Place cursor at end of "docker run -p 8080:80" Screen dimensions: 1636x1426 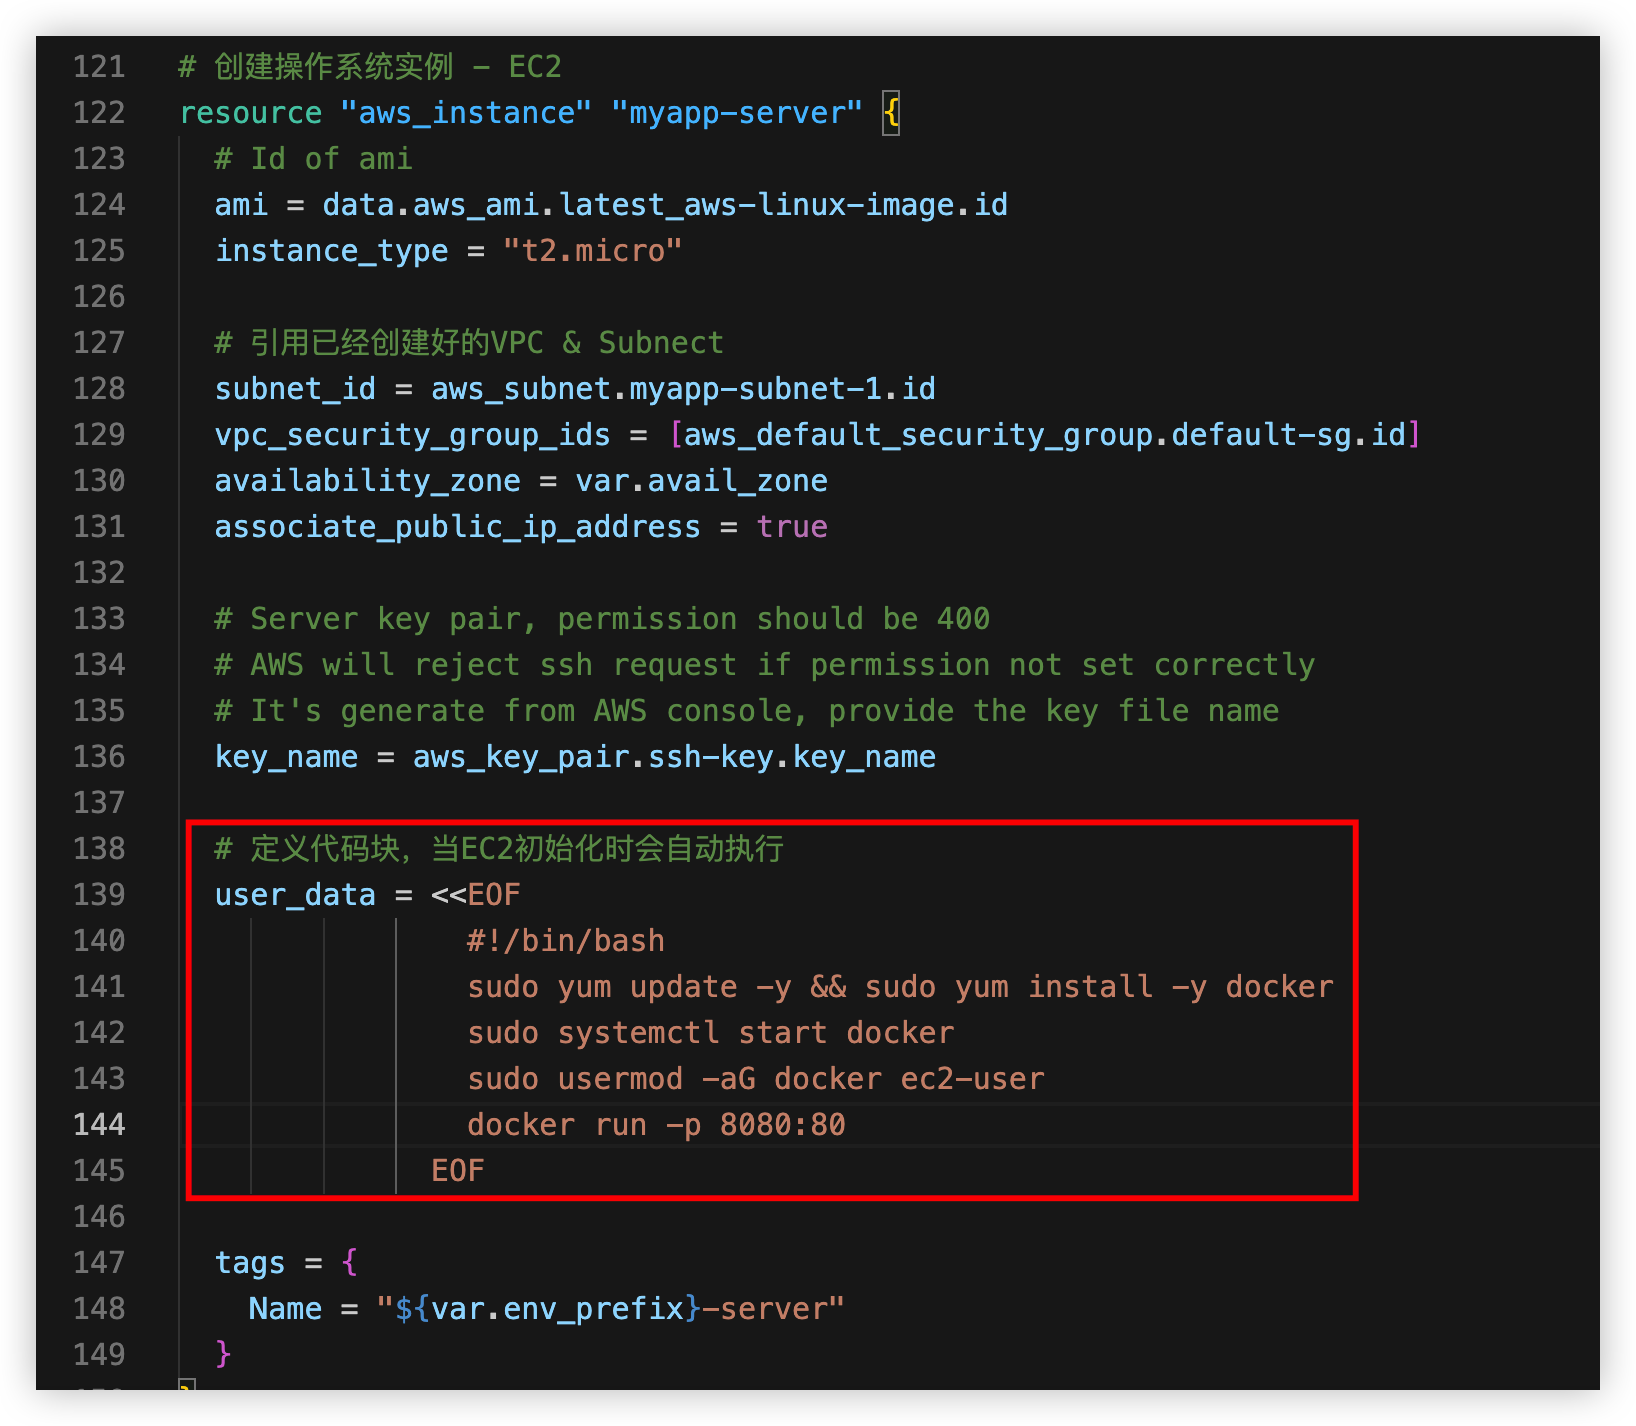846,1125
